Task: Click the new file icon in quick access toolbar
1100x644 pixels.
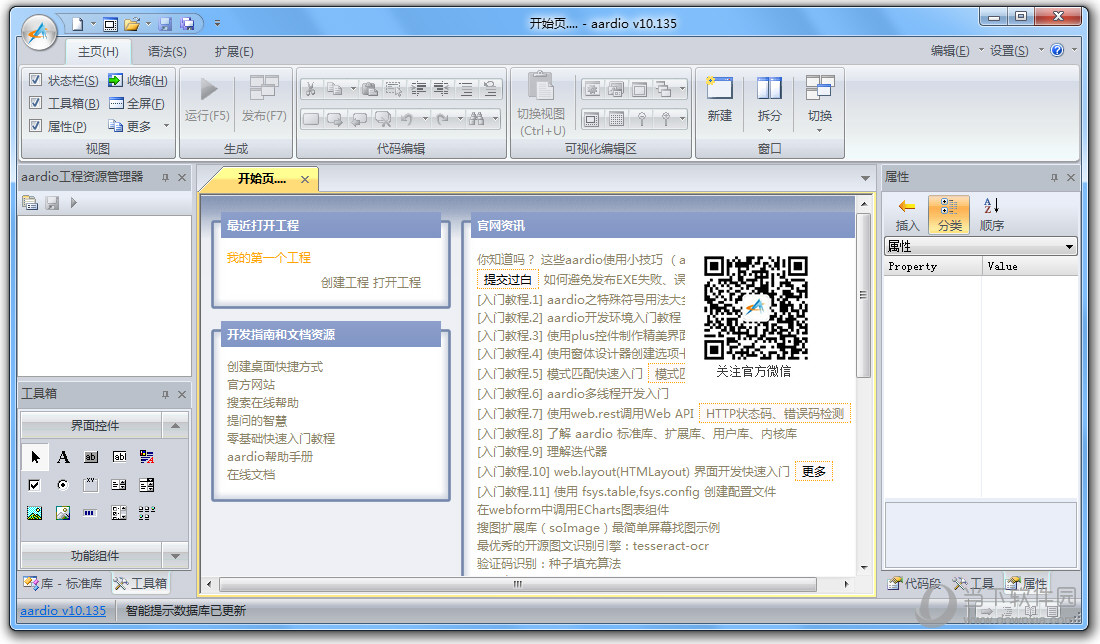Action: 77,24
